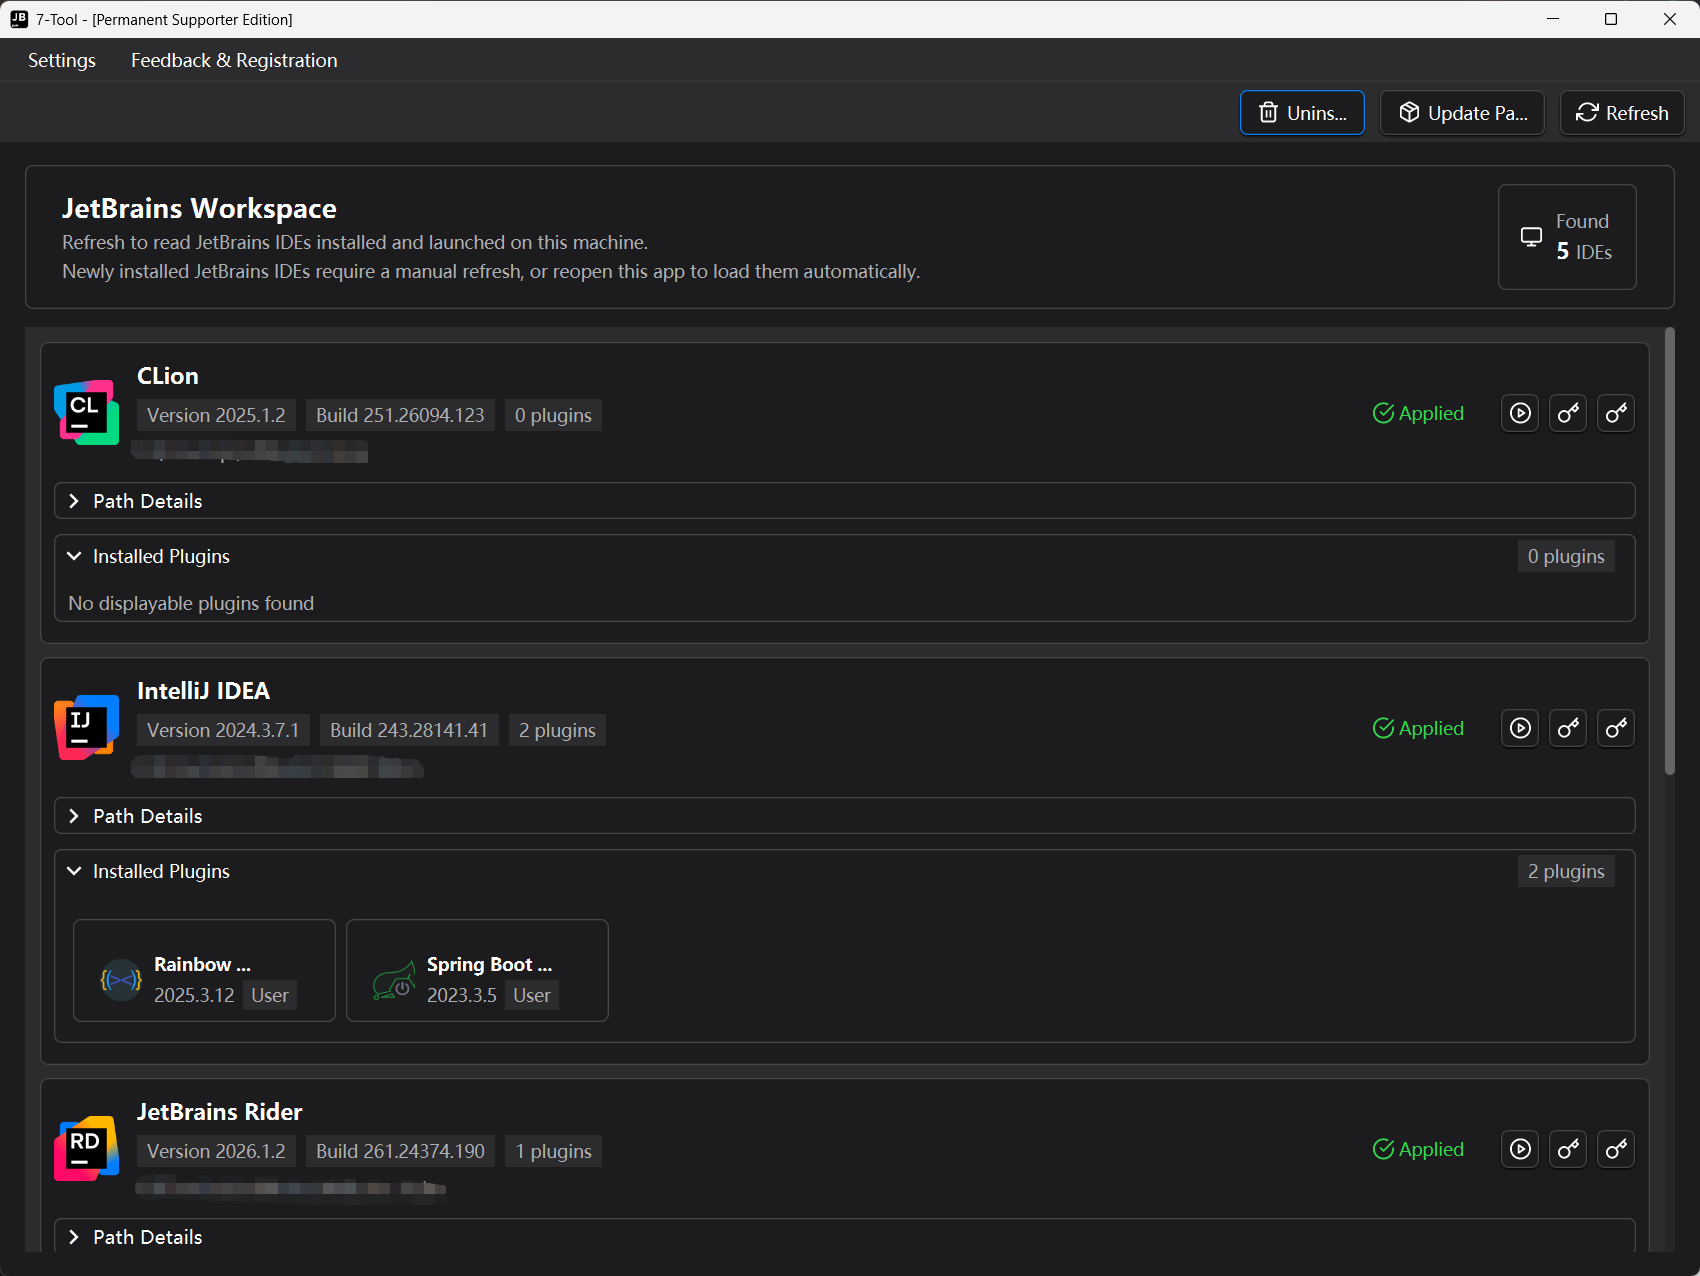
Task: Click the Rainbow plugin version 2025.3.12
Action: coord(194,995)
